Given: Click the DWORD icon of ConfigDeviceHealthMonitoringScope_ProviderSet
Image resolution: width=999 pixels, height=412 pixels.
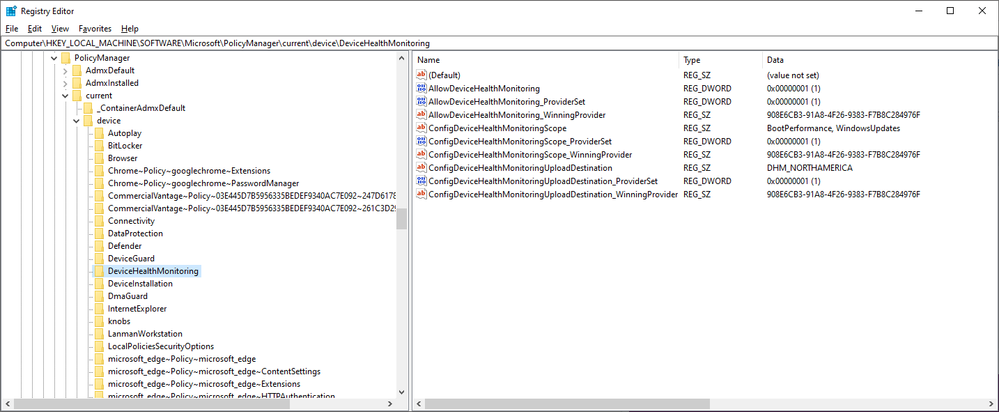Looking at the screenshot, I should click(x=421, y=141).
